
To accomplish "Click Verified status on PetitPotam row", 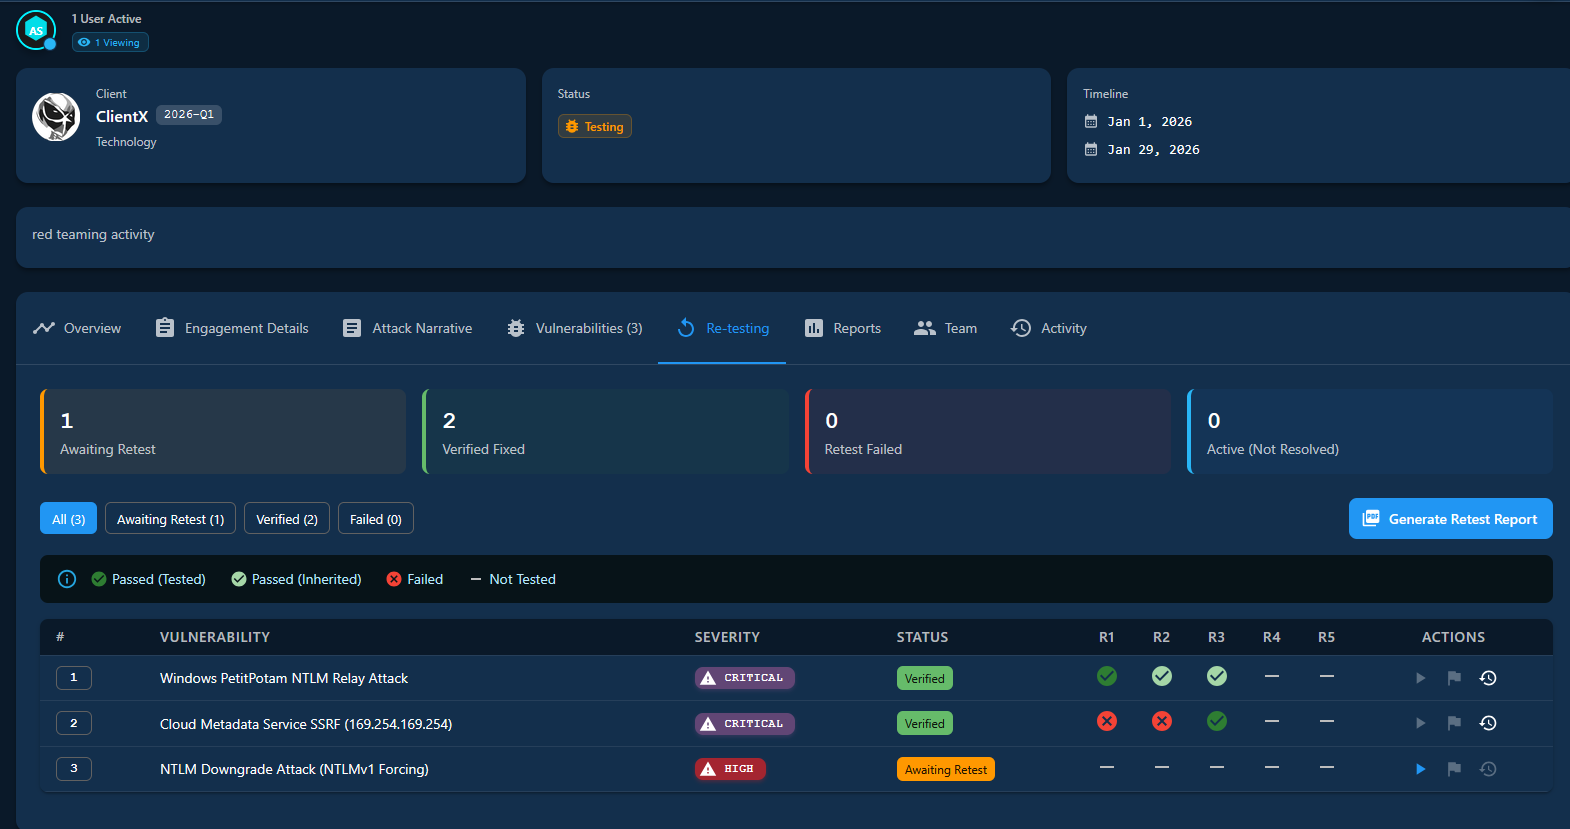I will (x=925, y=678).
